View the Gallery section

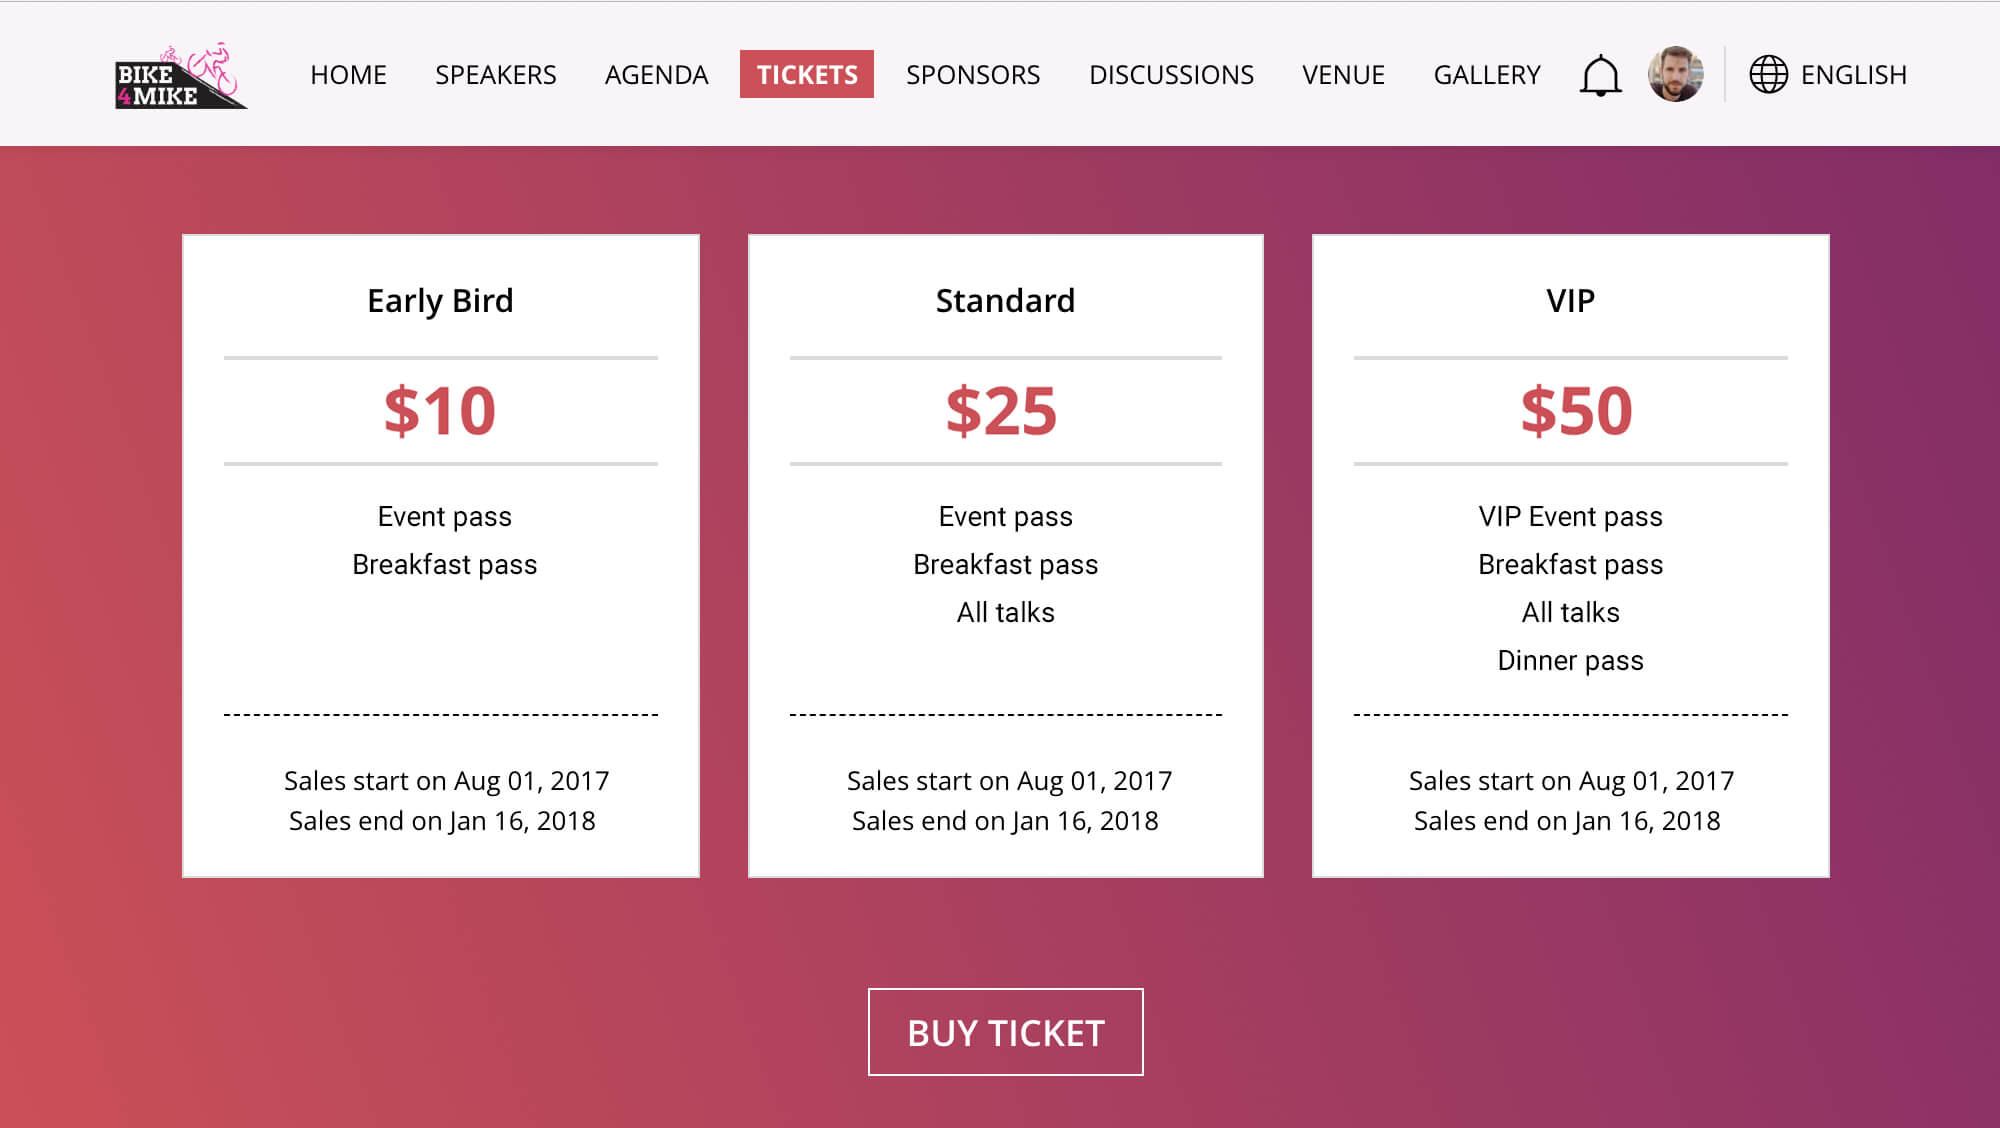[1486, 74]
